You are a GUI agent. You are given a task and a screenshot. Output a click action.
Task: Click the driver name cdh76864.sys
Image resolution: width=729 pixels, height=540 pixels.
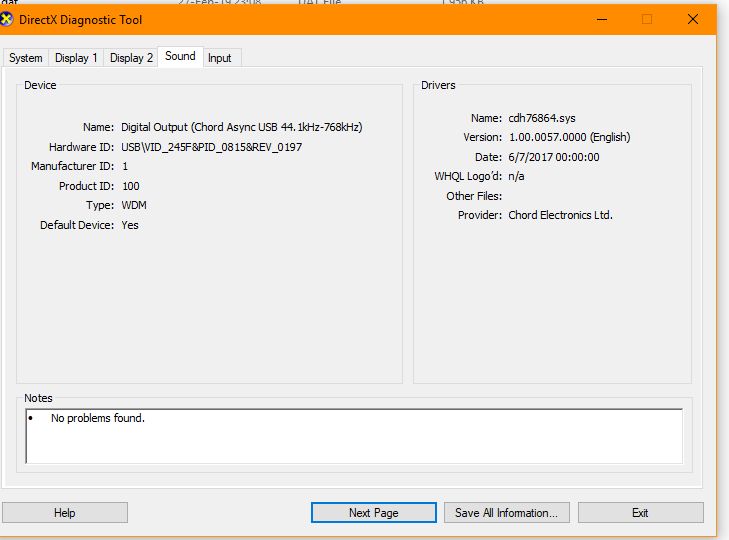tap(542, 118)
